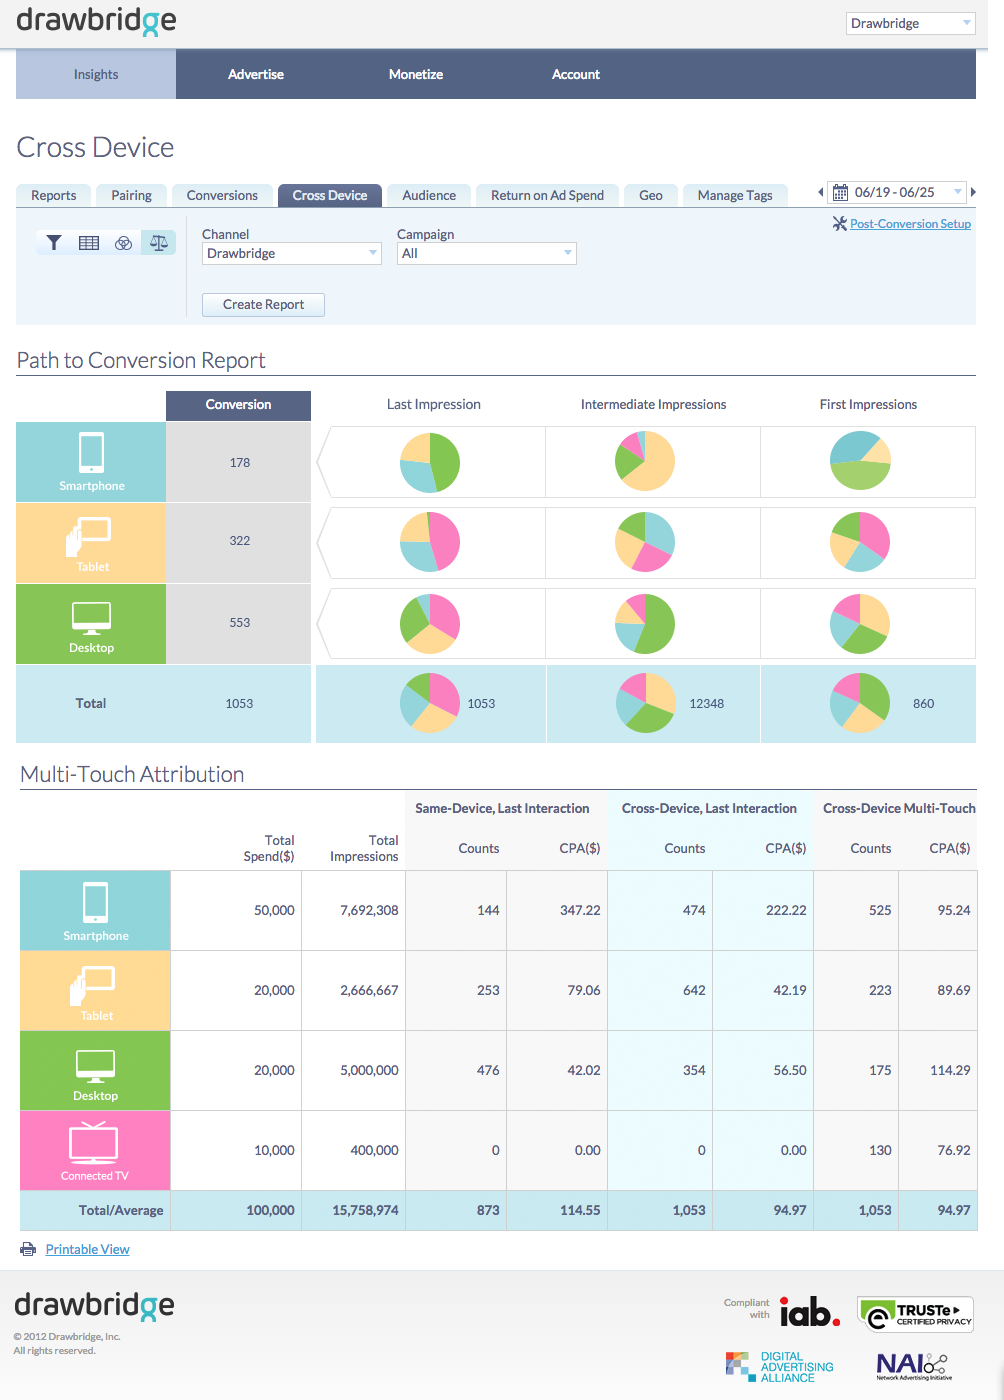Switch to the table grid view icon
Screen dimensions: 1004x1400
tap(89, 243)
